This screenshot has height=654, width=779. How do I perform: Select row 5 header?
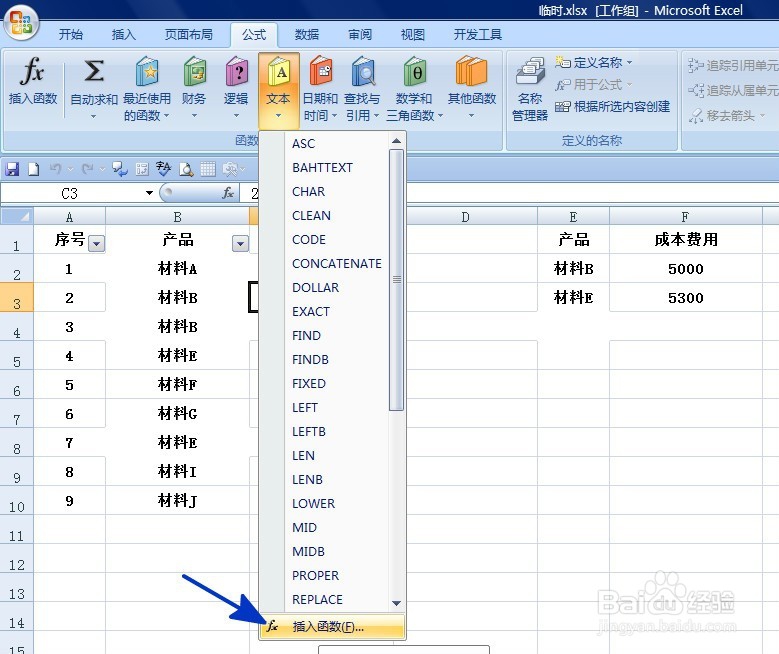coord(17,356)
